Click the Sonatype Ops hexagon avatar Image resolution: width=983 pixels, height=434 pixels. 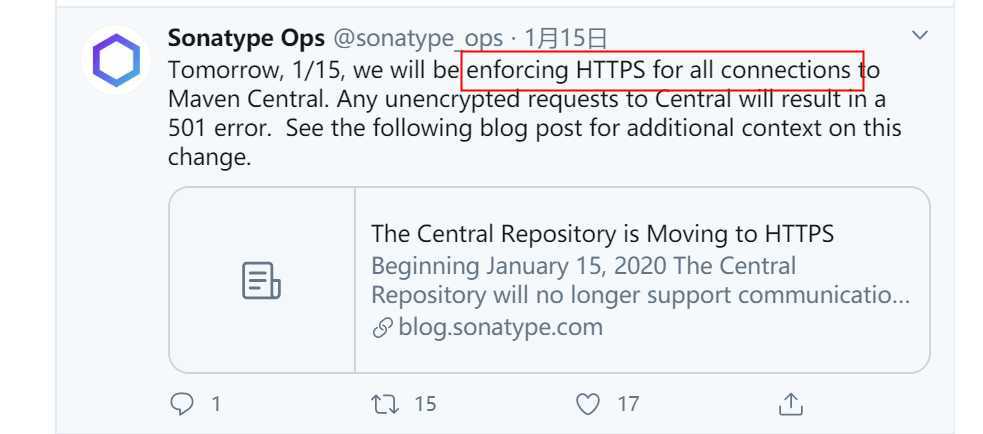click(x=116, y=61)
